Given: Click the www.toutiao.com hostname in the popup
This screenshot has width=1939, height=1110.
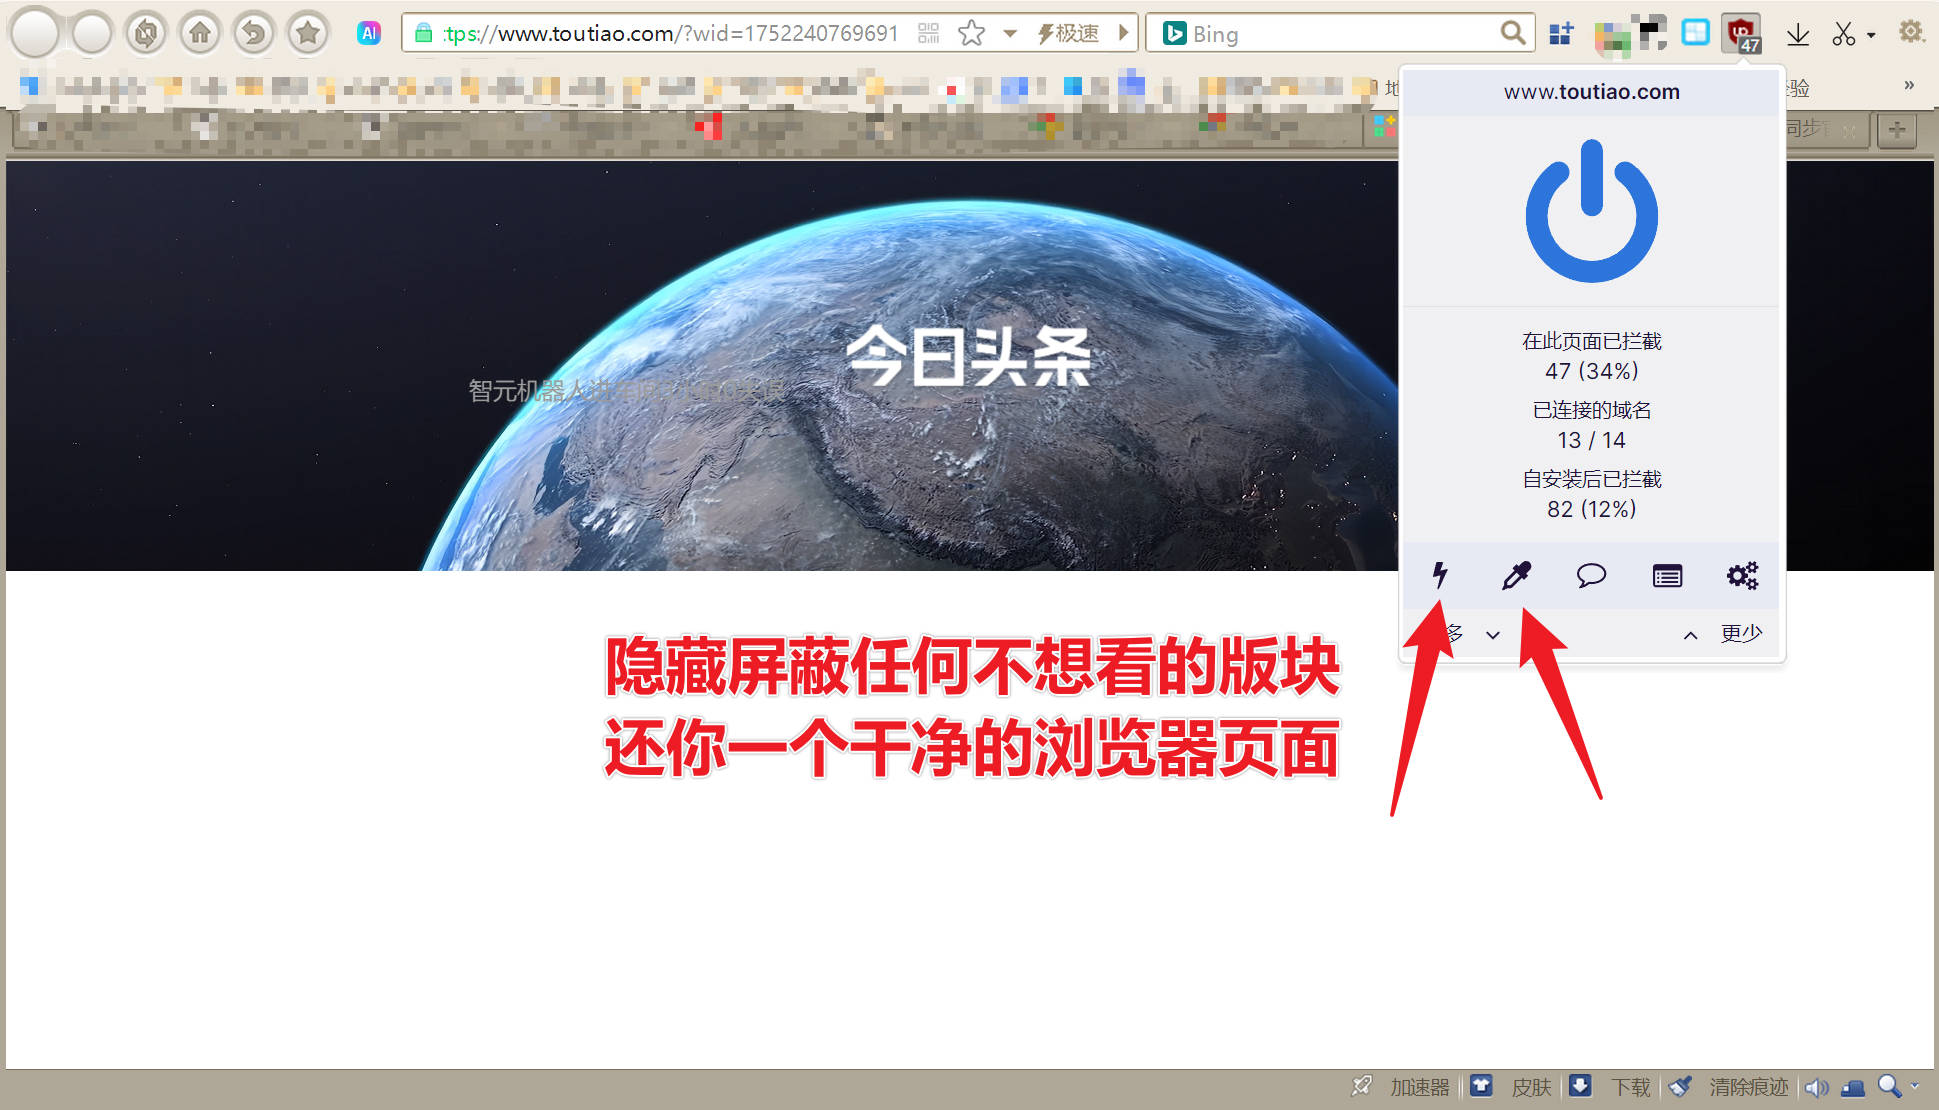Looking at the screenshot, I should 1591,92.
